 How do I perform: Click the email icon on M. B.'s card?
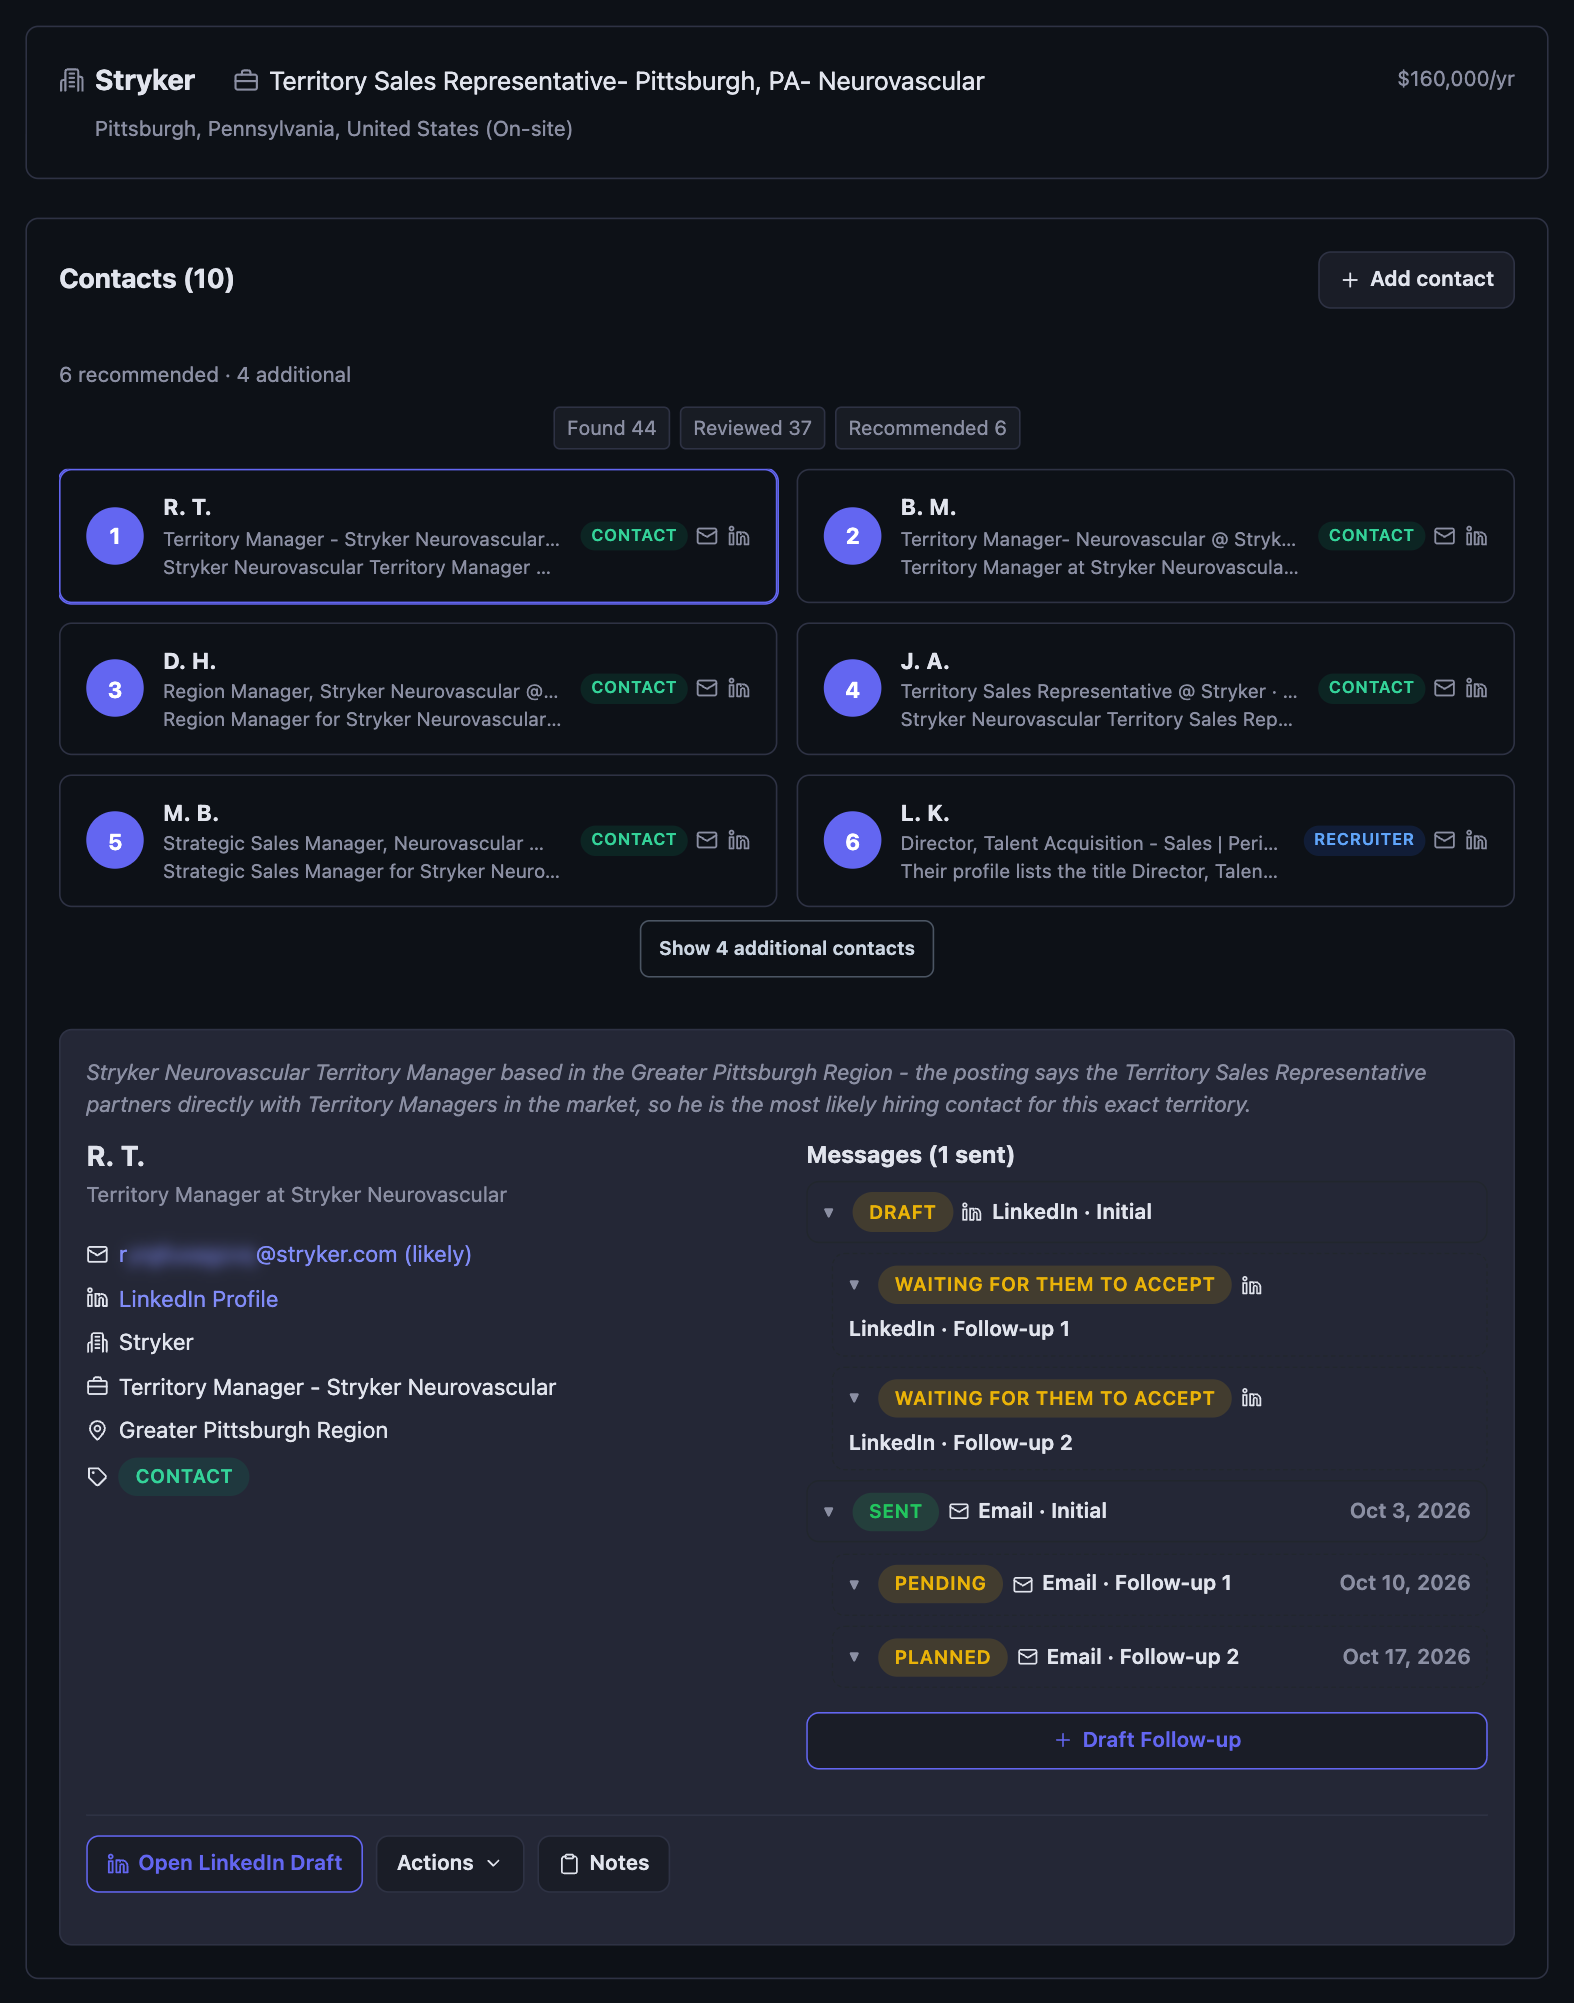[707, 840]
